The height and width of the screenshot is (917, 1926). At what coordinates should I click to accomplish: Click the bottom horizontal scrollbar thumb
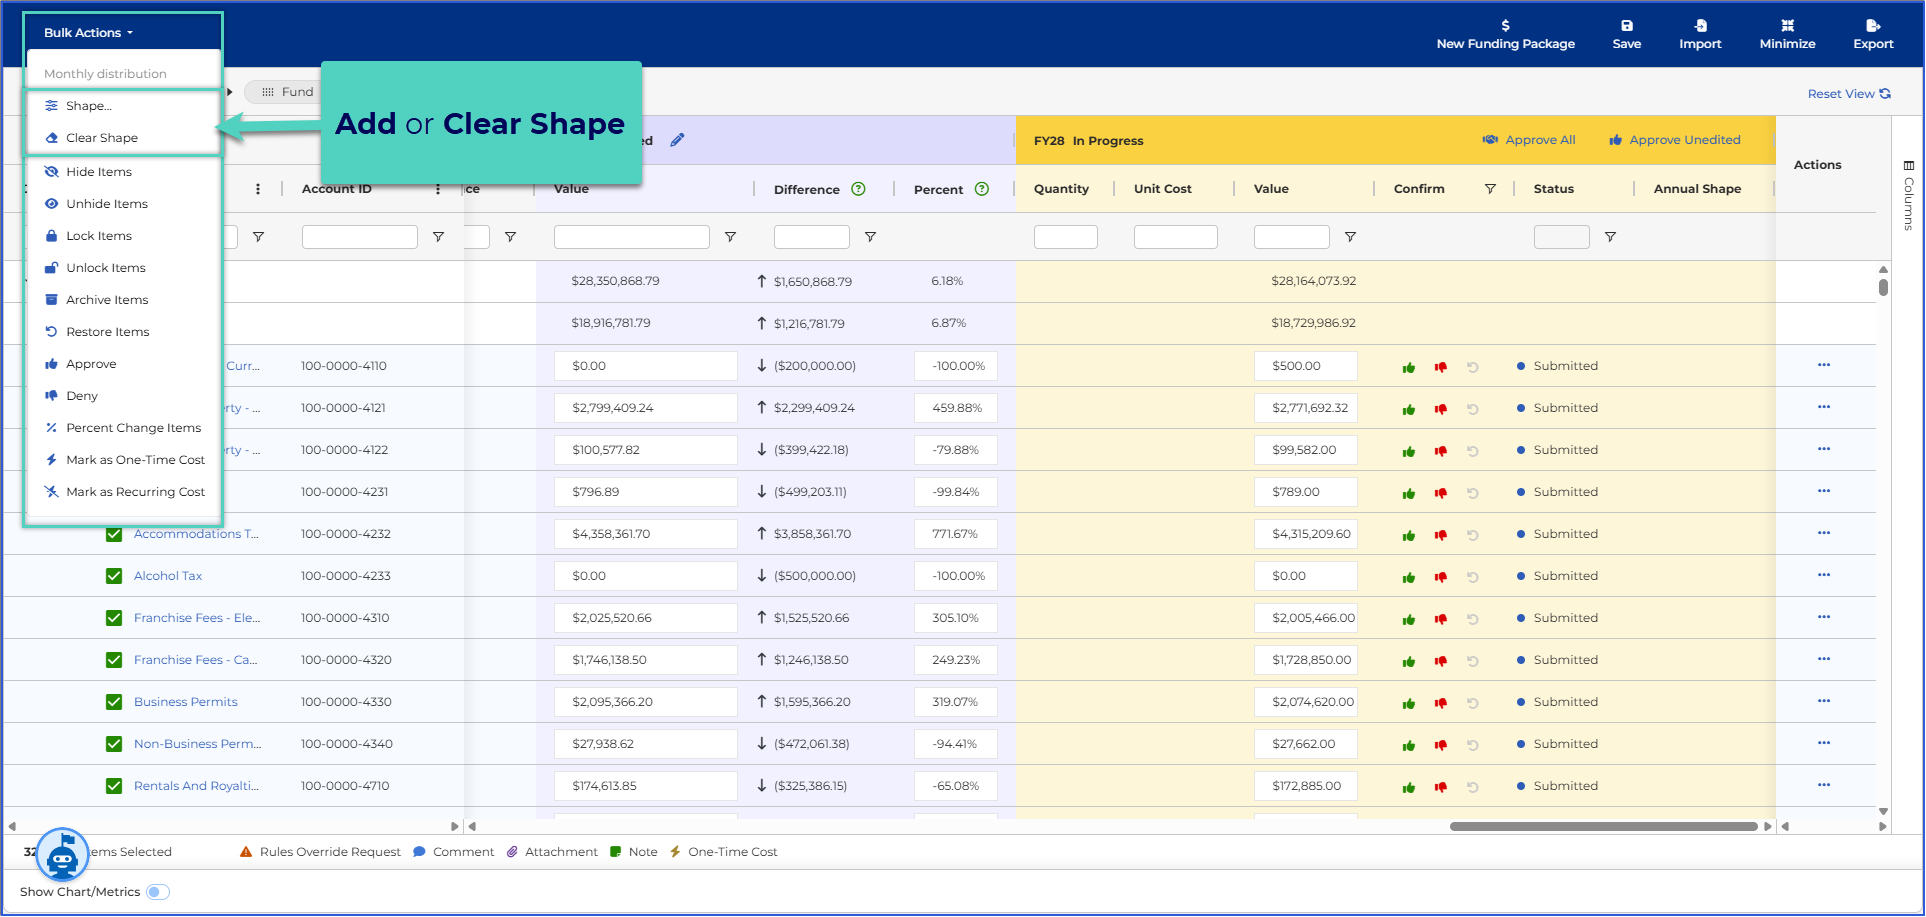click(1603, 827)
